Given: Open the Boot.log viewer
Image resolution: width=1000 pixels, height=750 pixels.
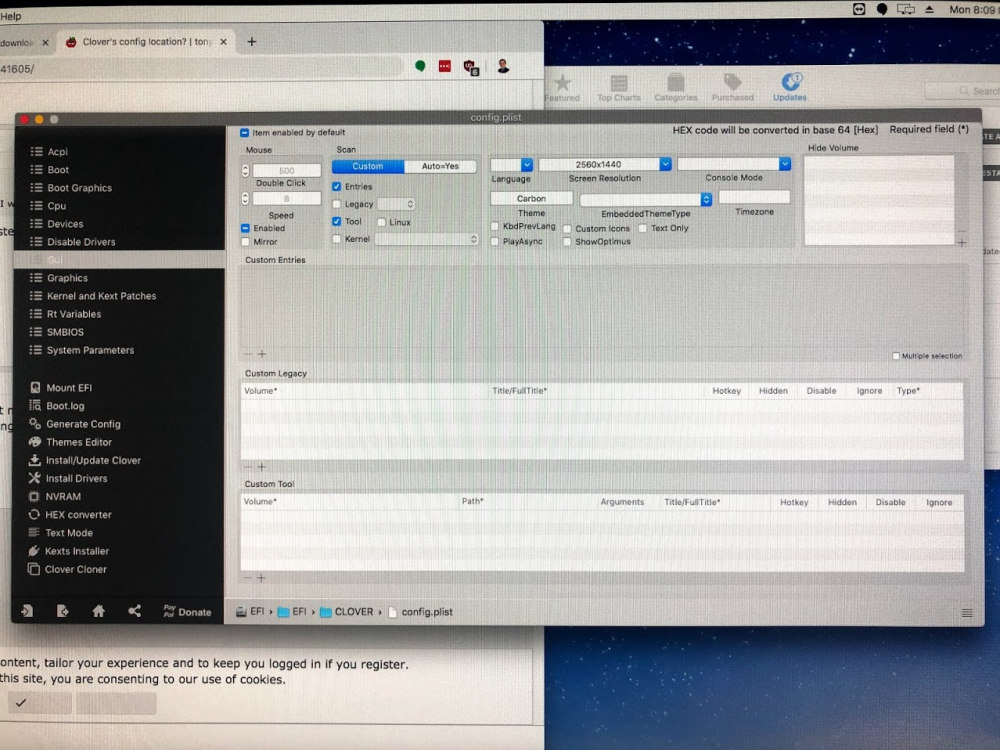Looking at the screenshot, I should pyautogui.click(x=57, y=406).
